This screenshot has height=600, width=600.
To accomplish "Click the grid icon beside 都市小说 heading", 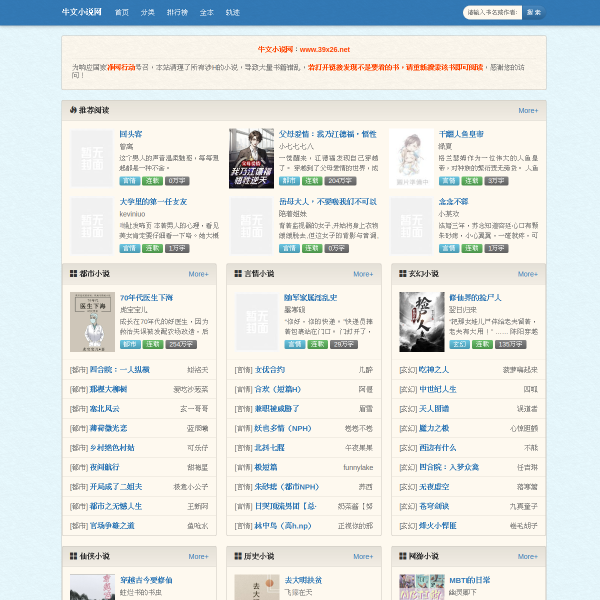I will [73, 273].
